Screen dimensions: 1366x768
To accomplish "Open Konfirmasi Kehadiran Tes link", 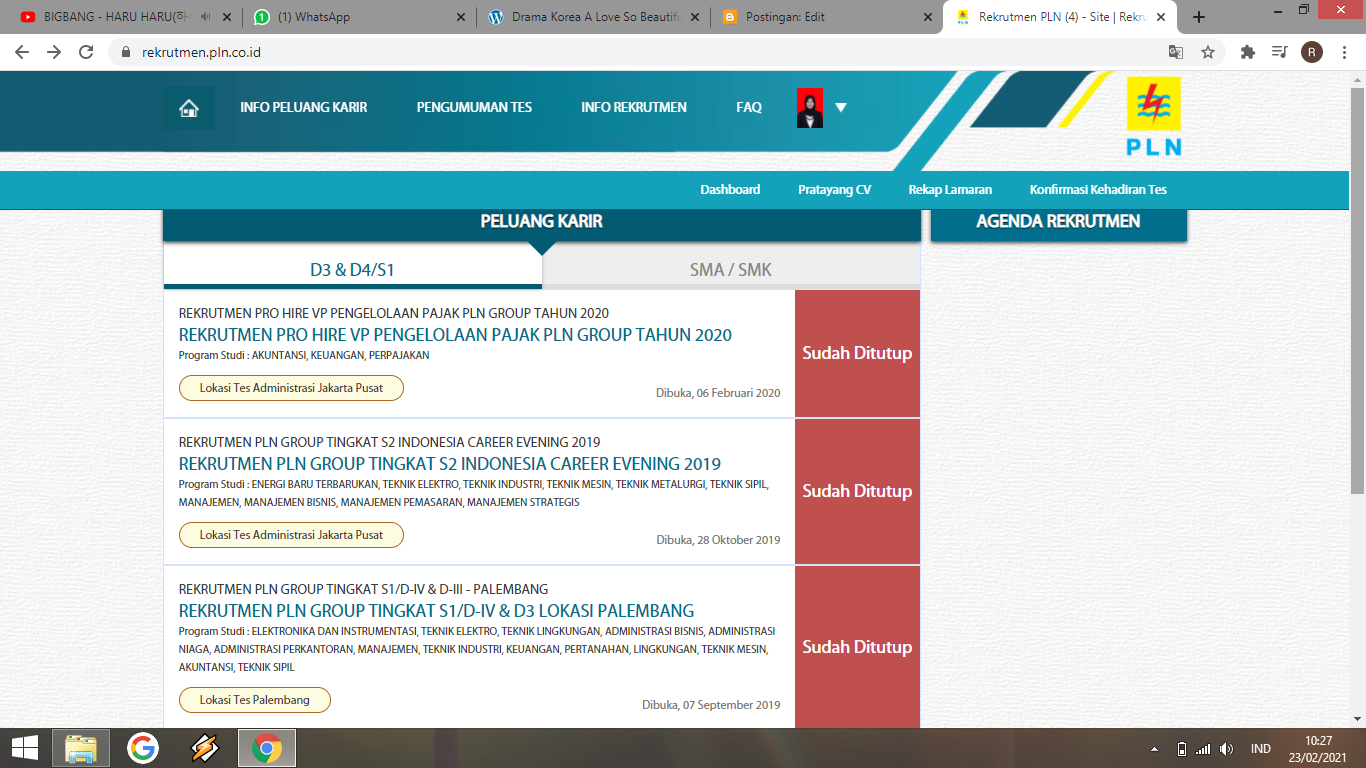I will pos(1098,190).
